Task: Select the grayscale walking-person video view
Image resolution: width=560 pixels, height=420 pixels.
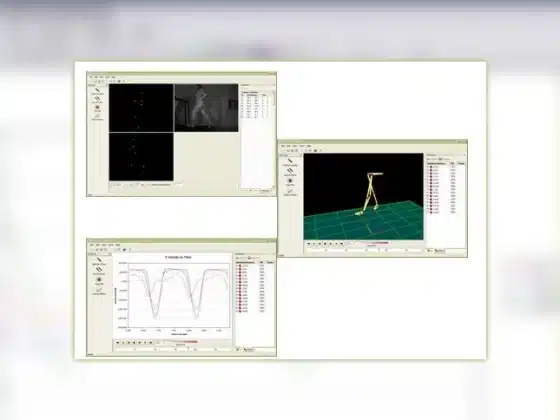Action: pos(206,108)
